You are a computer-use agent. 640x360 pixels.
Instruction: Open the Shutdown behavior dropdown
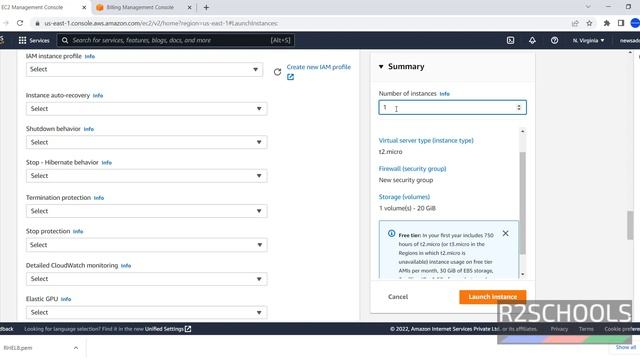point(146,142)
